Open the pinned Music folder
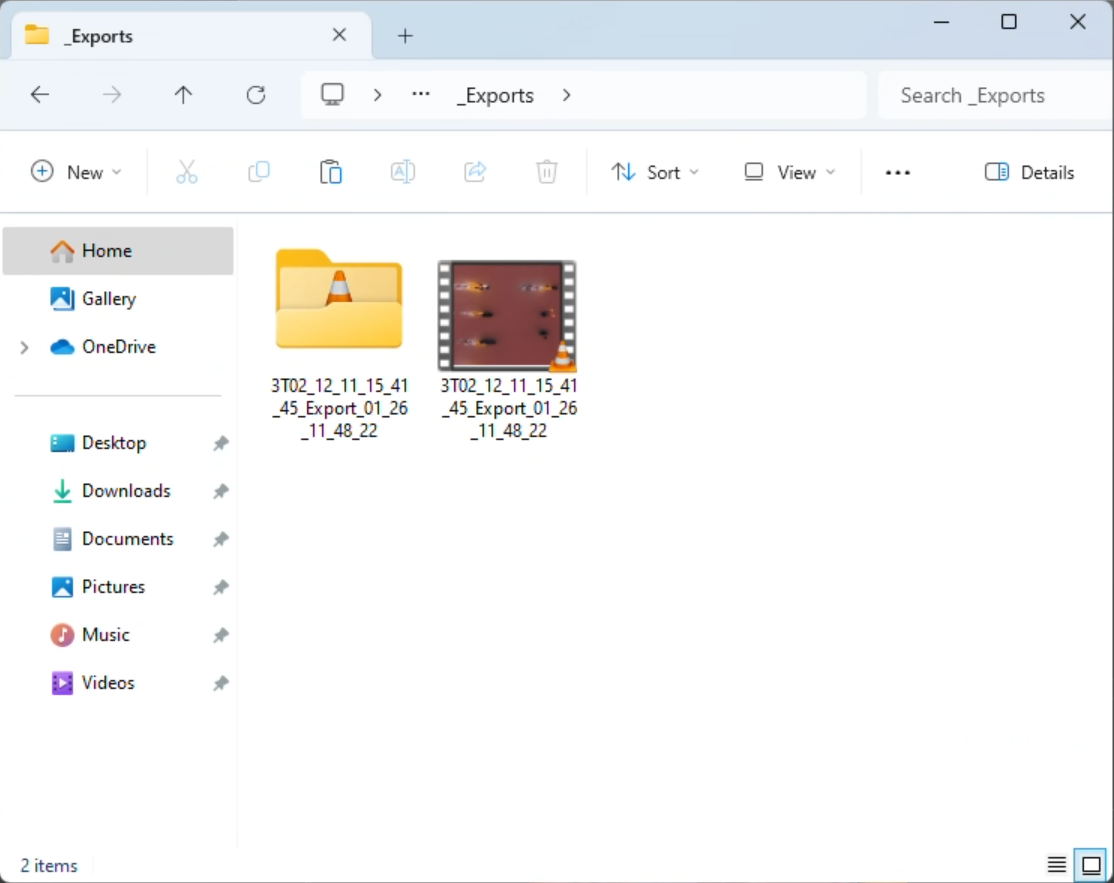The image size is (1114, 883). click(105, 634)
